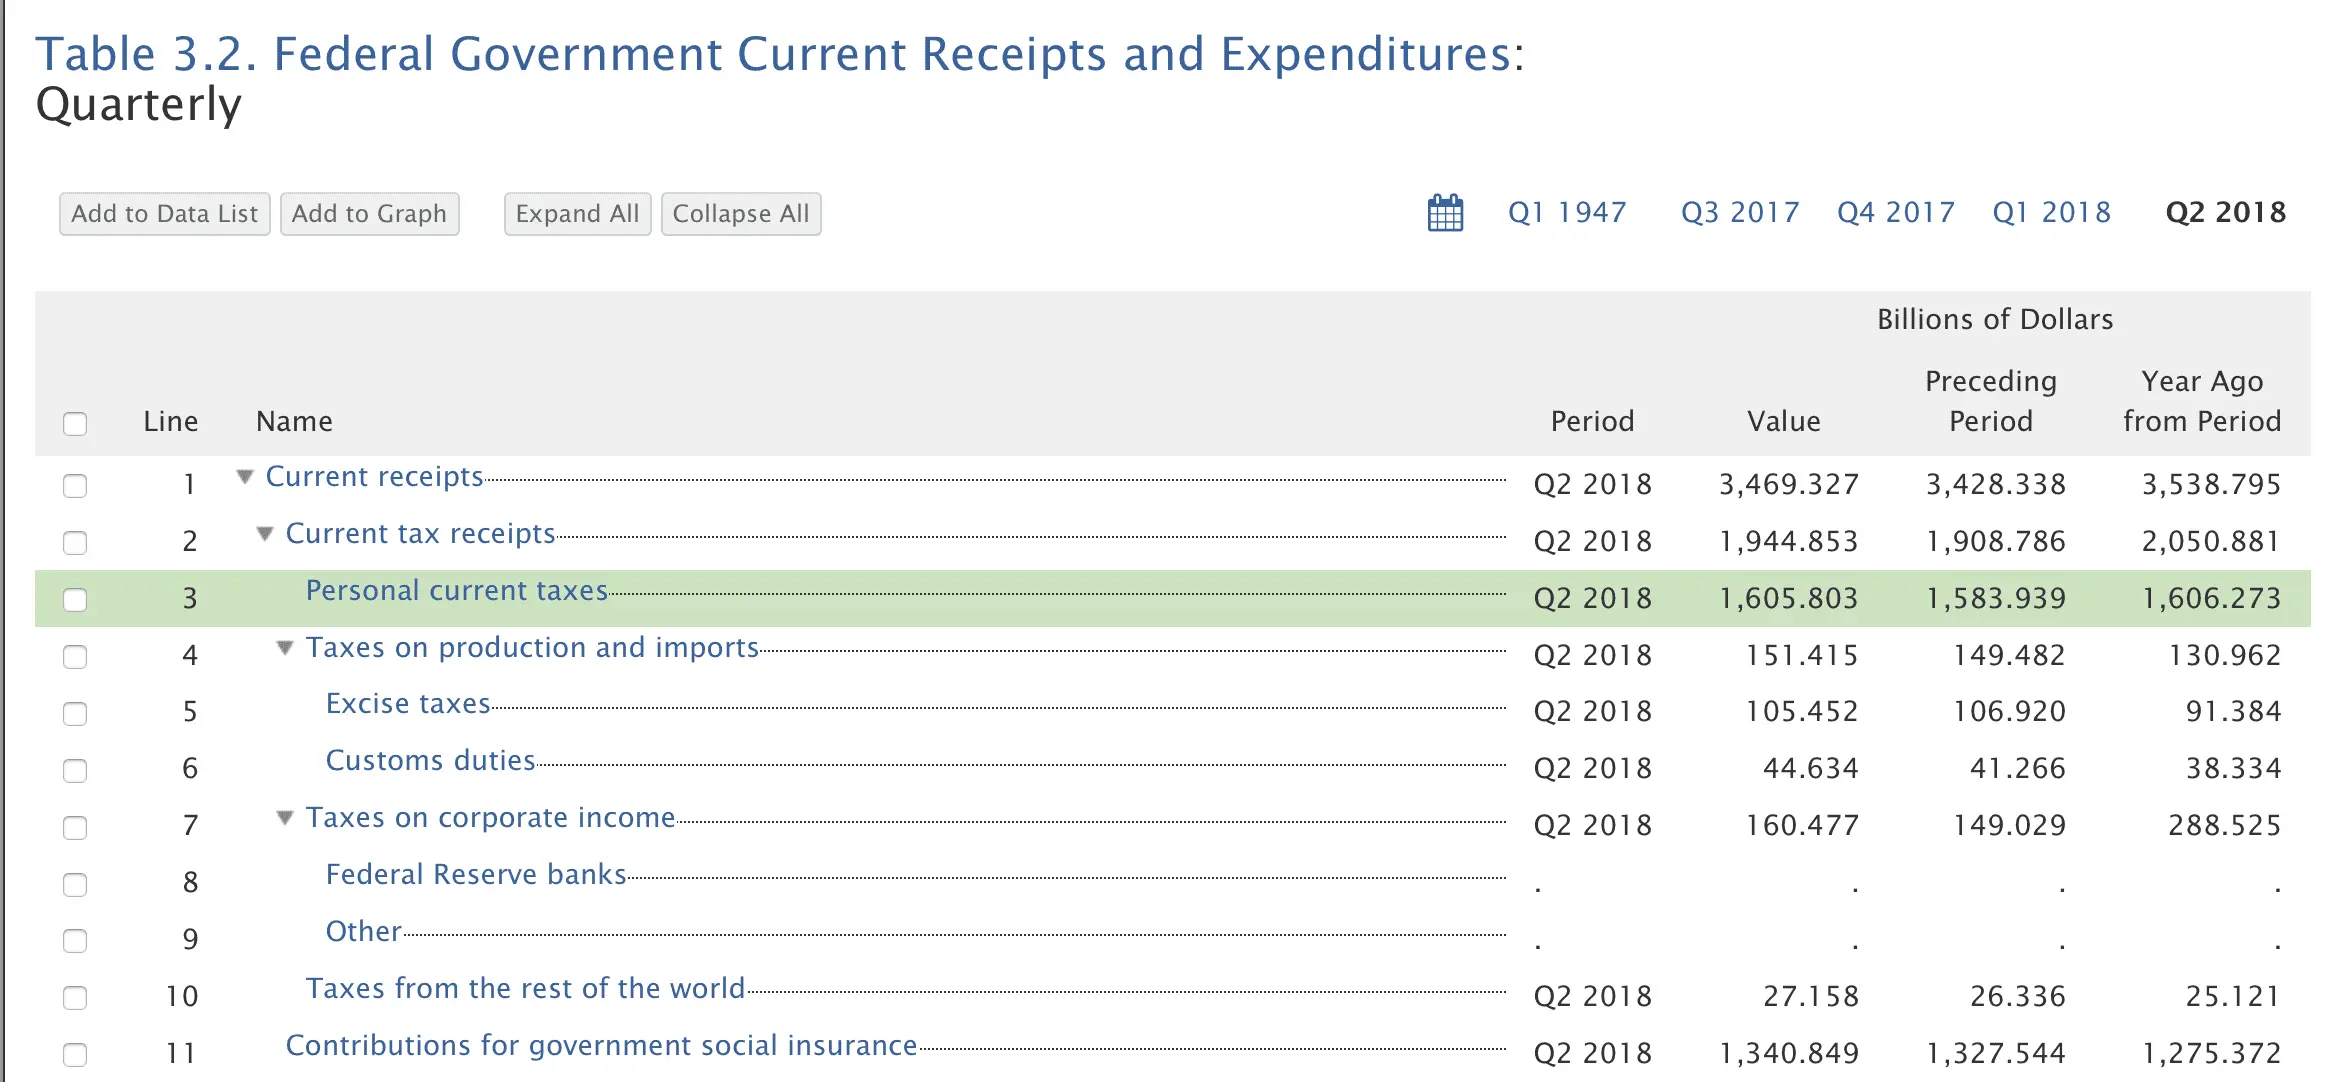Select checkbox on line 6 Customs duties
The image size is (2326, 1082).
pos(75,771)
